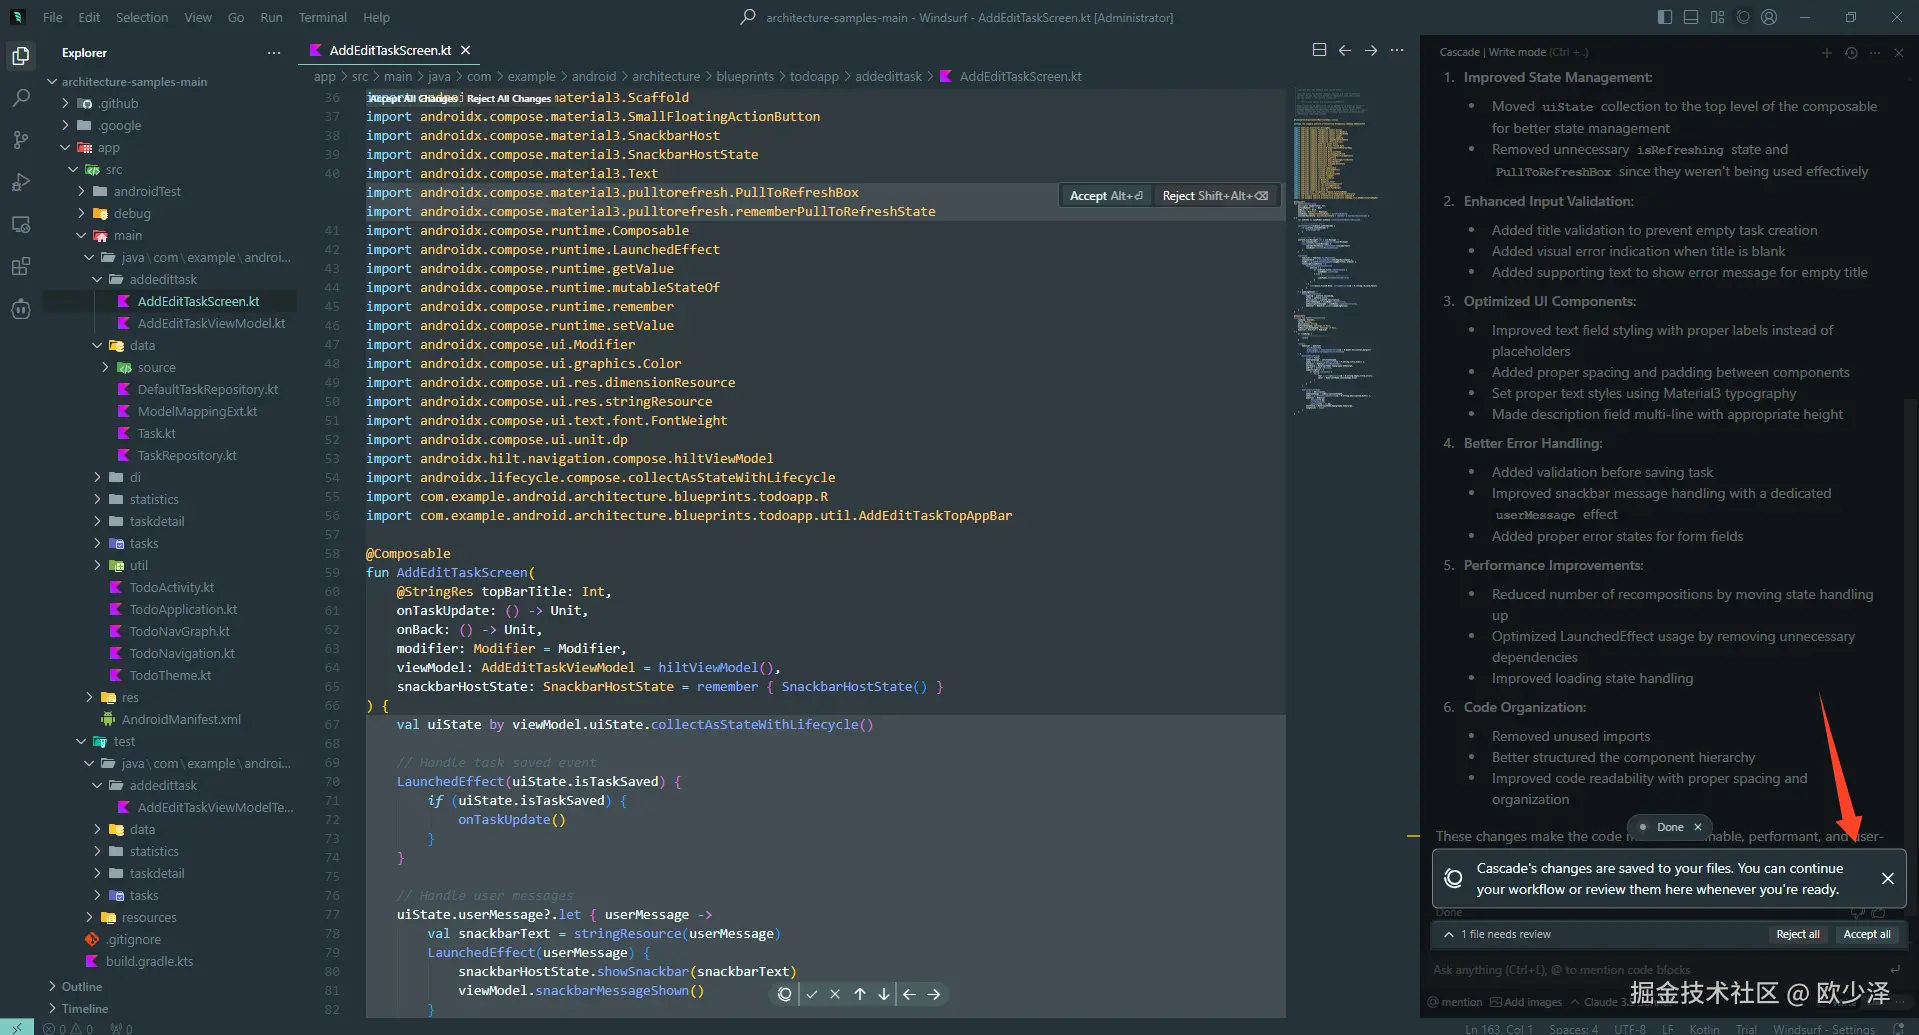This screenshot has width=1919, height=1035.
Task: Click Reject all in Cascade panel
Action: (x=1797, y=934)
